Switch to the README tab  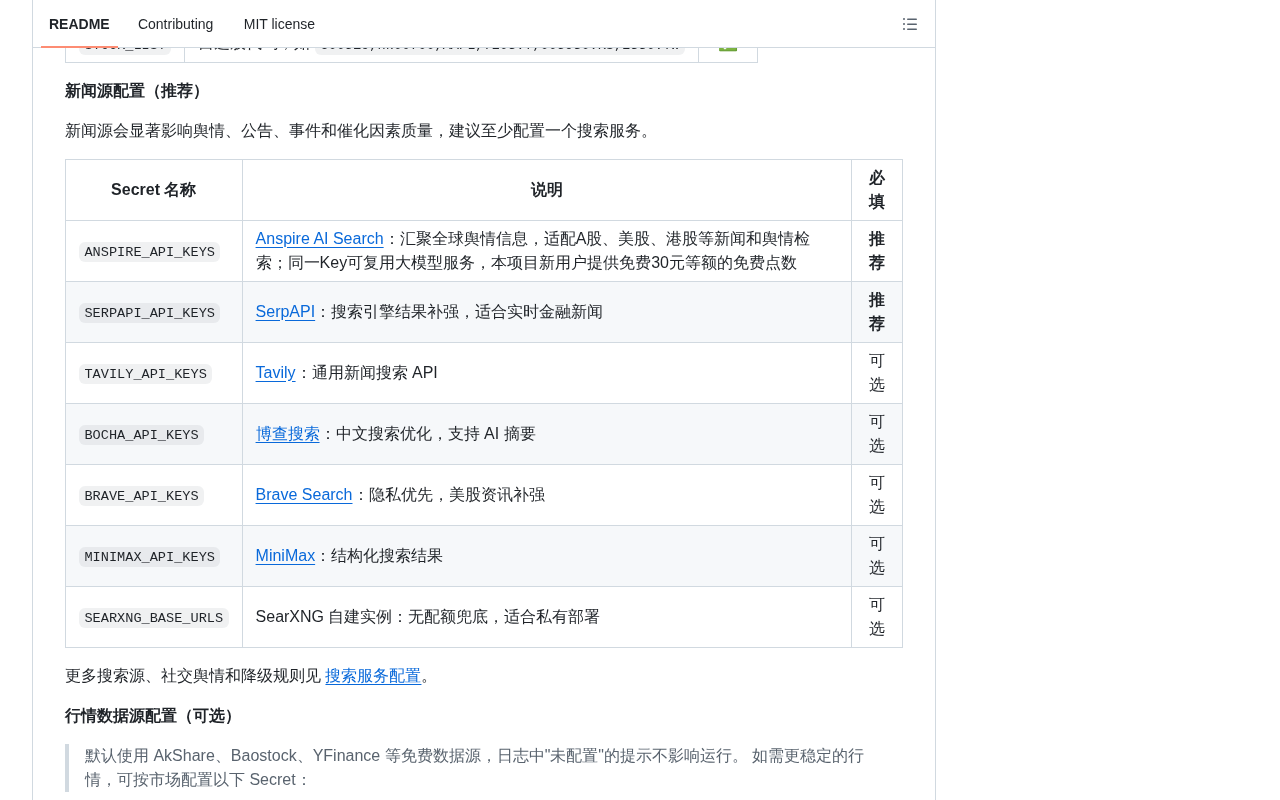79,24
